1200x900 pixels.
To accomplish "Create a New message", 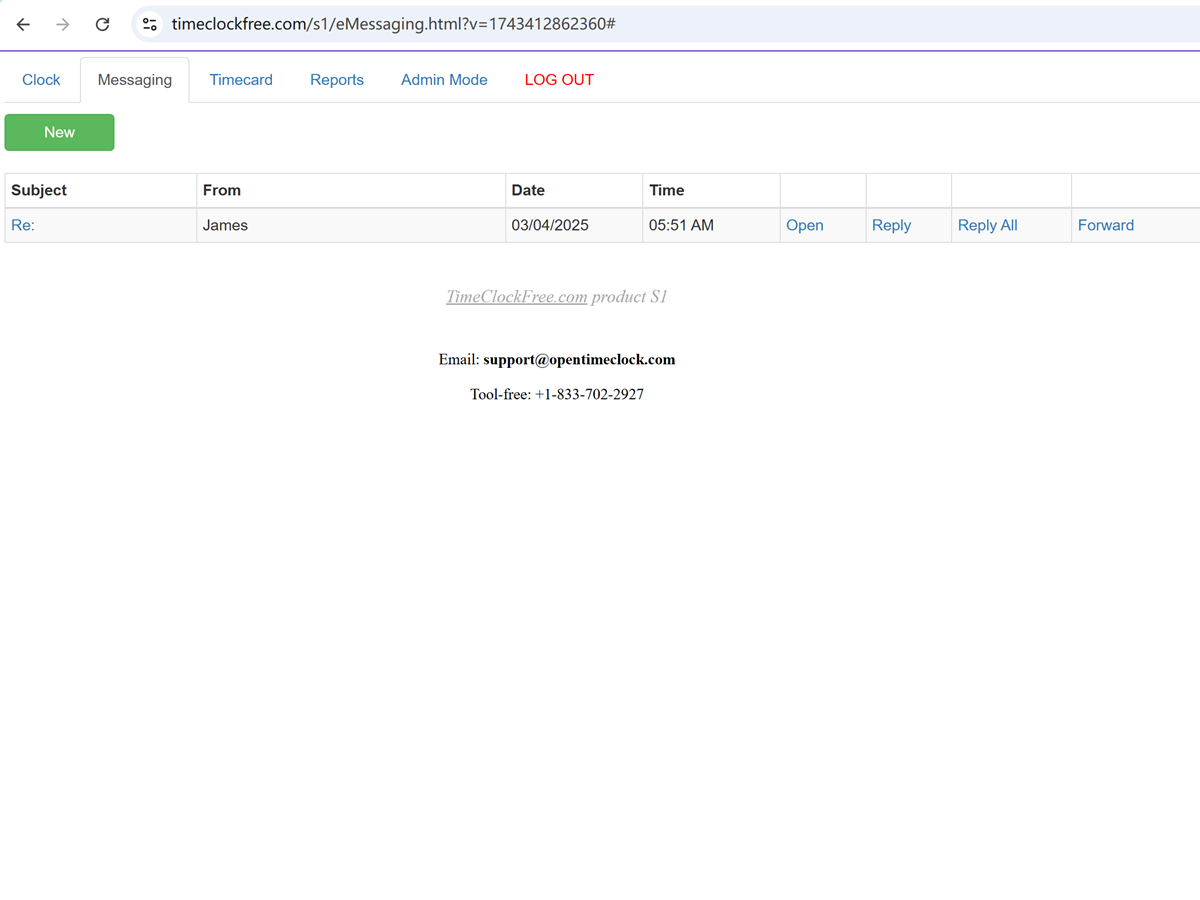I will 59,132.
